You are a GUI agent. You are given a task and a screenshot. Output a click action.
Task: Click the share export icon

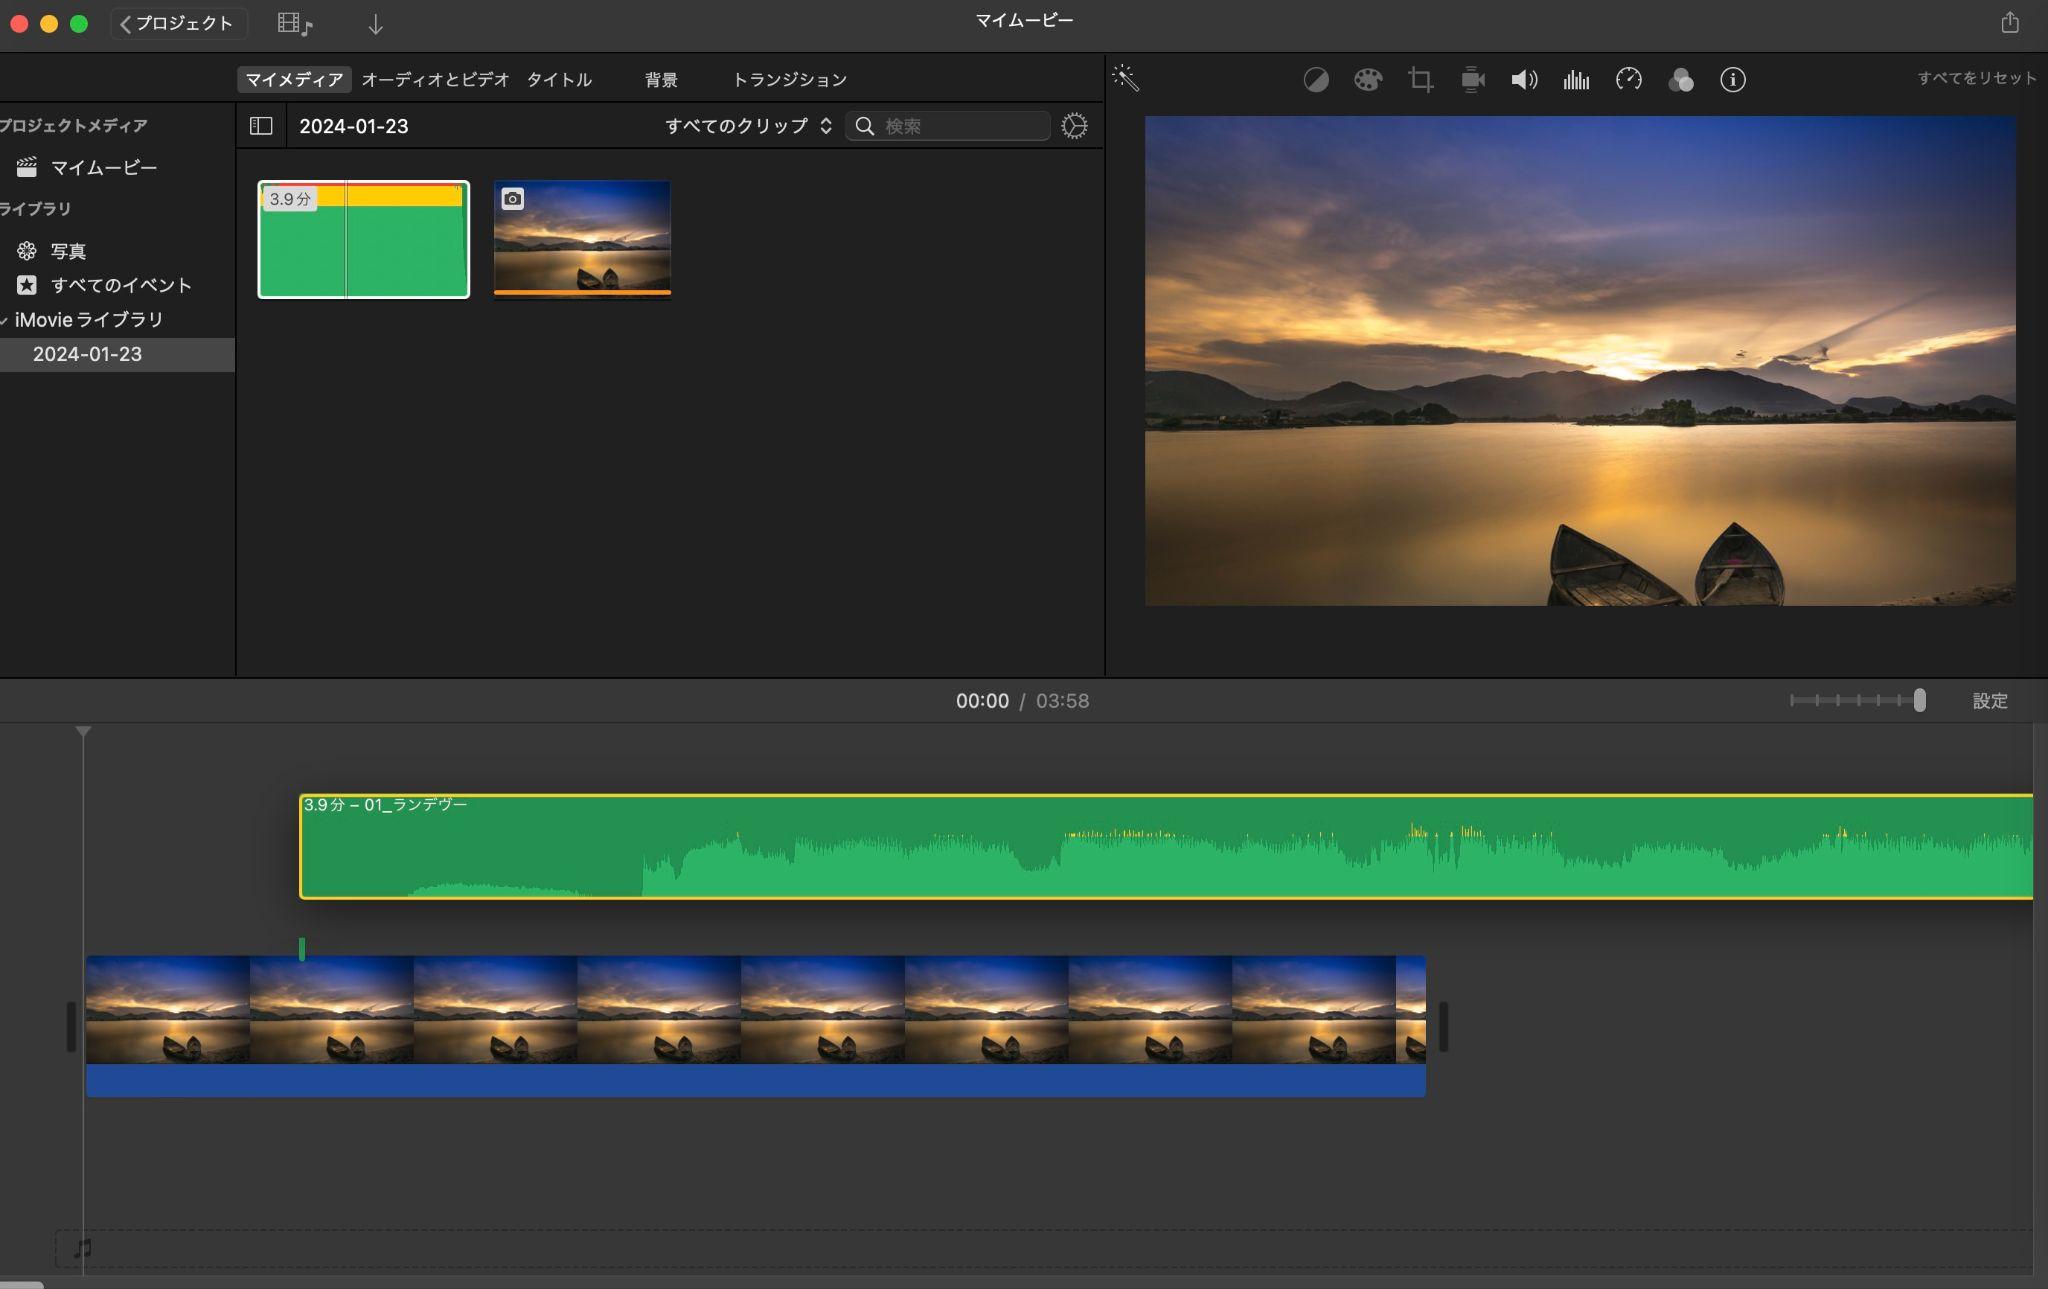click(x=2010, y=22)
